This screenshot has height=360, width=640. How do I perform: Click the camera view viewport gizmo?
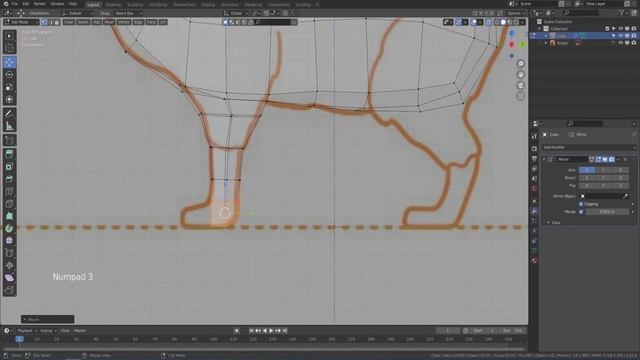521,85
